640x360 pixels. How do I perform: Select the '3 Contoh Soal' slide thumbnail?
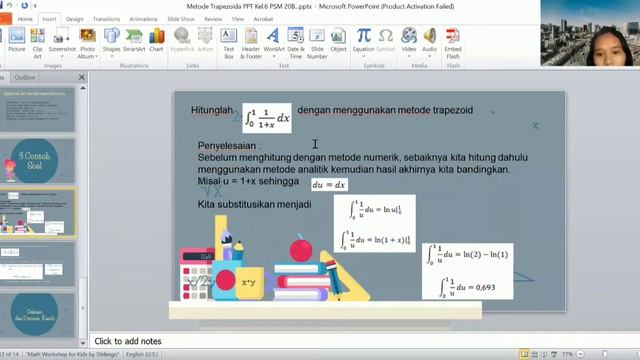37,161
